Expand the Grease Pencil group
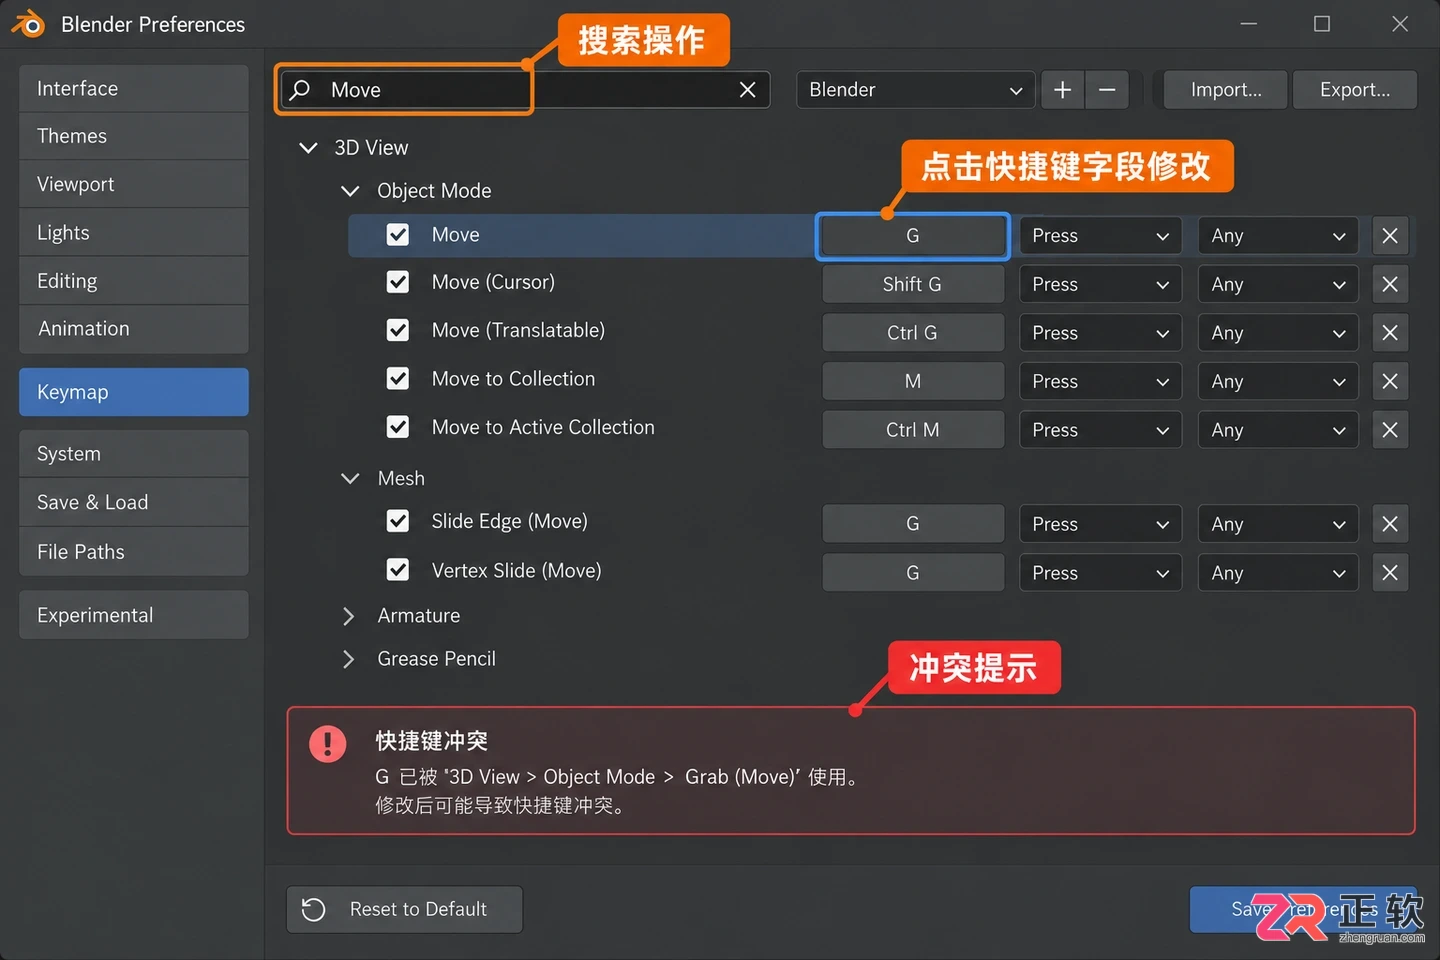The image size is (1440, 960). point(348,659)
